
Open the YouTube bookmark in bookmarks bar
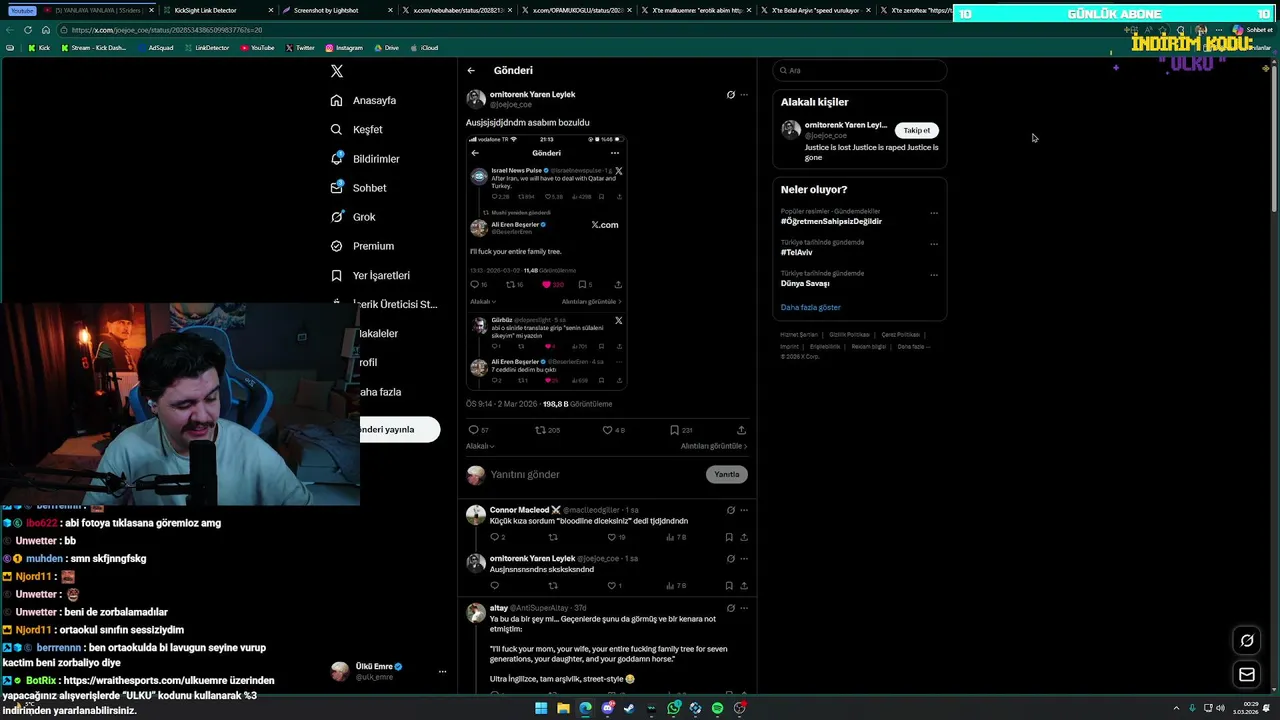pos(258,48)
